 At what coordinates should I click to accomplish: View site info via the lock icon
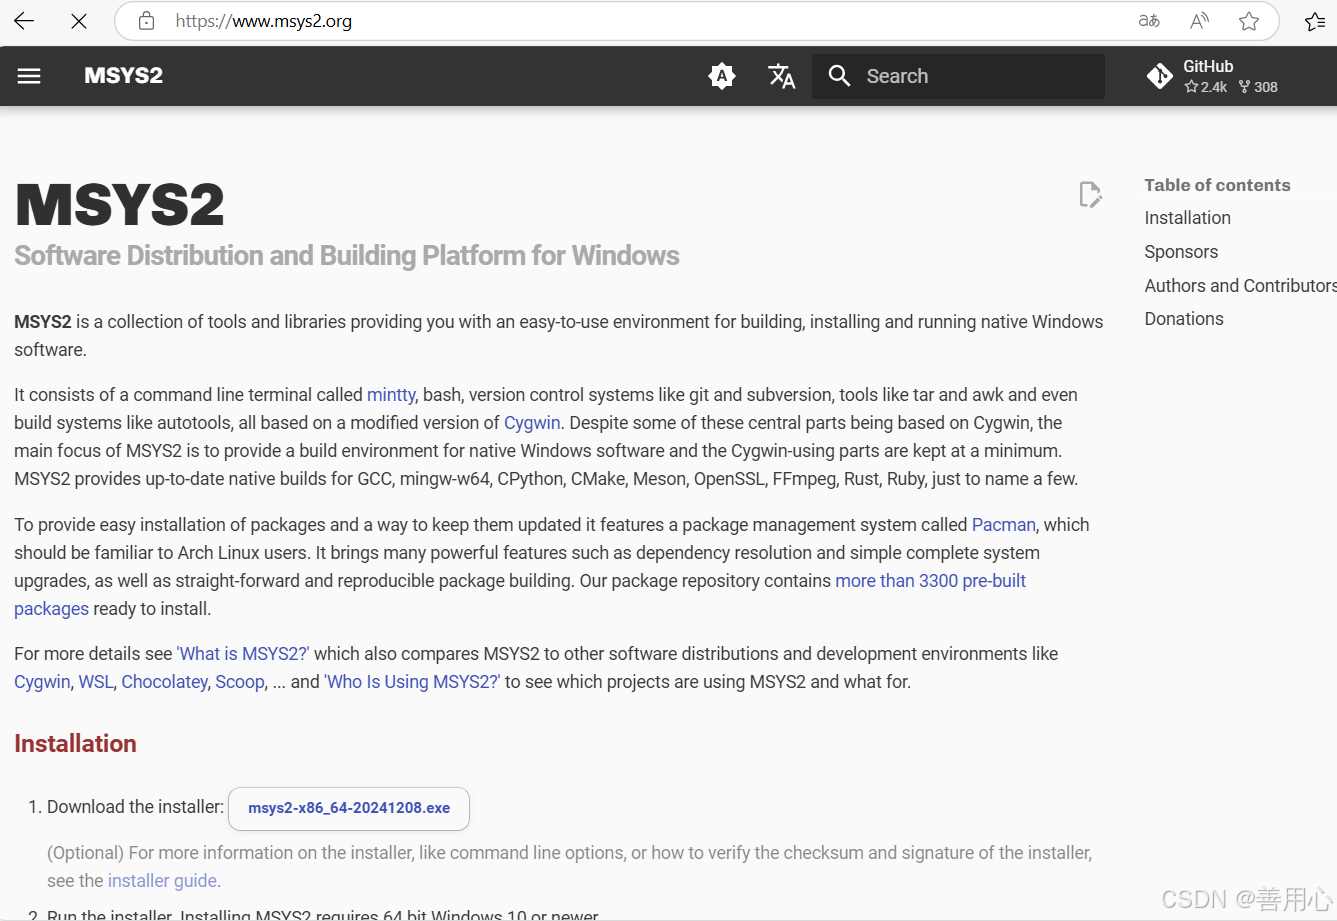(x=147, y=21)
